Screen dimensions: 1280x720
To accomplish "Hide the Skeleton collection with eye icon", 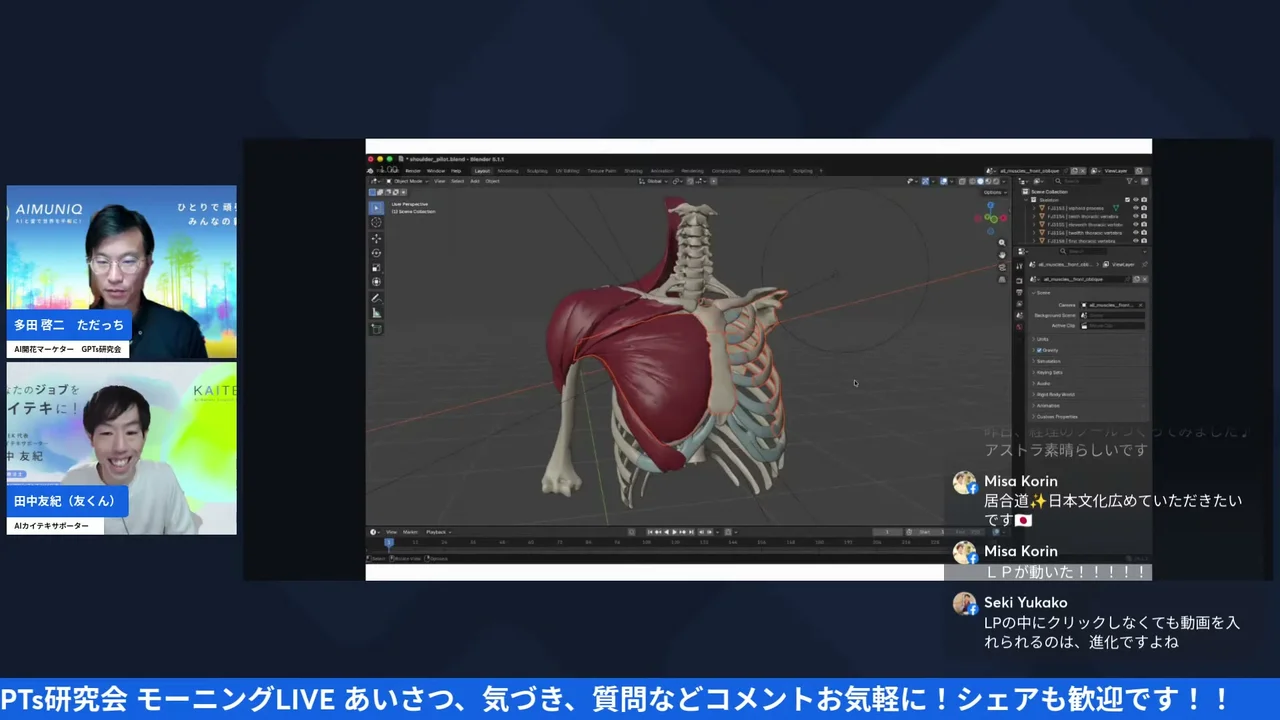I will tap(1136, 200).
